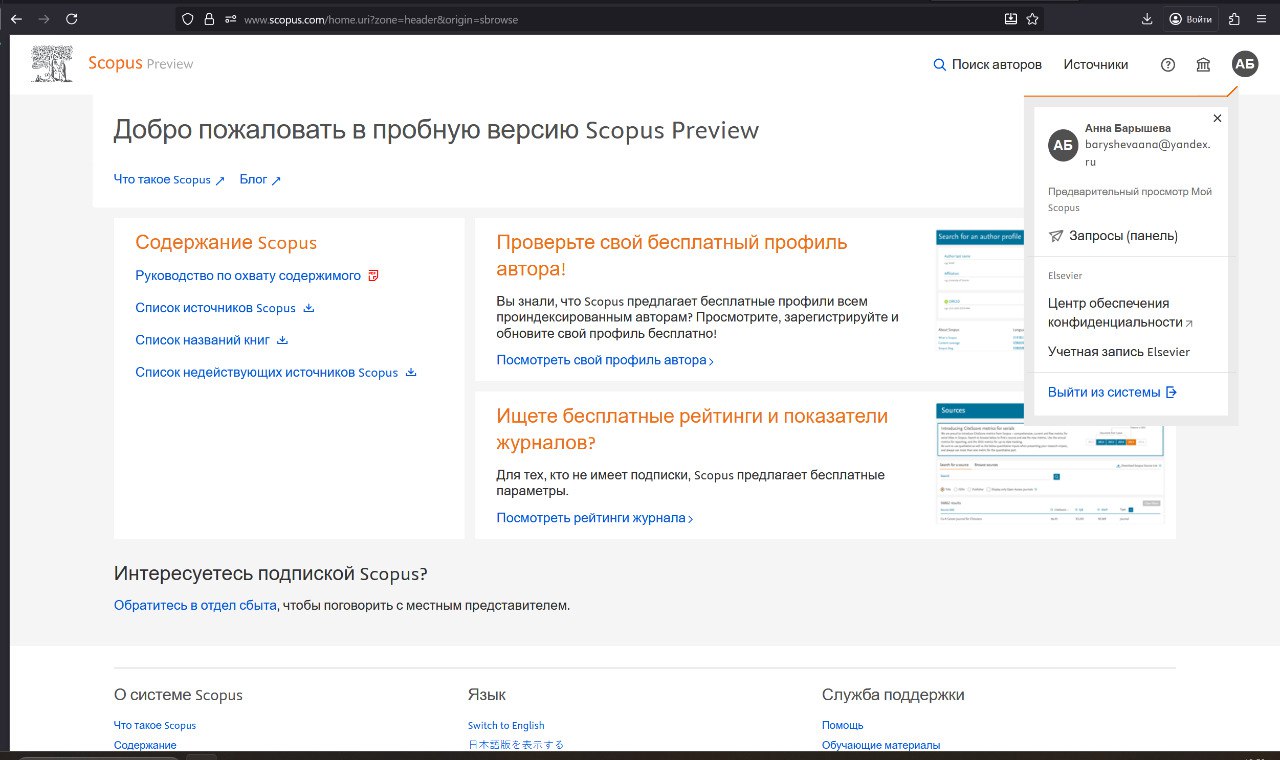Open АБ avatar account menu
Screen dimensions: 1280x760
[x=1245, y=64]
